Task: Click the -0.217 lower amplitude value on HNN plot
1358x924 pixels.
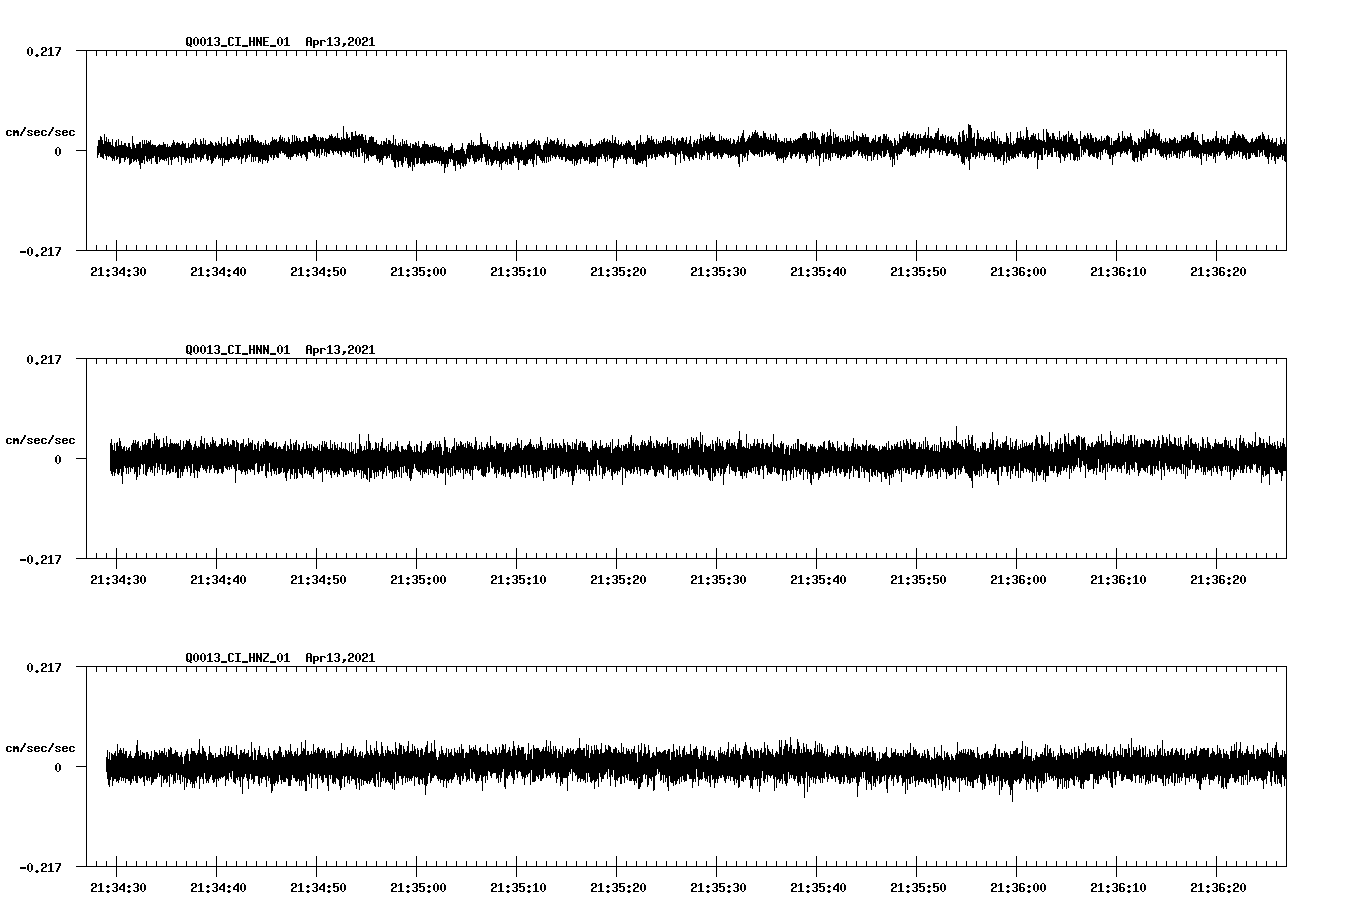Action: click(x=41, y=561)
